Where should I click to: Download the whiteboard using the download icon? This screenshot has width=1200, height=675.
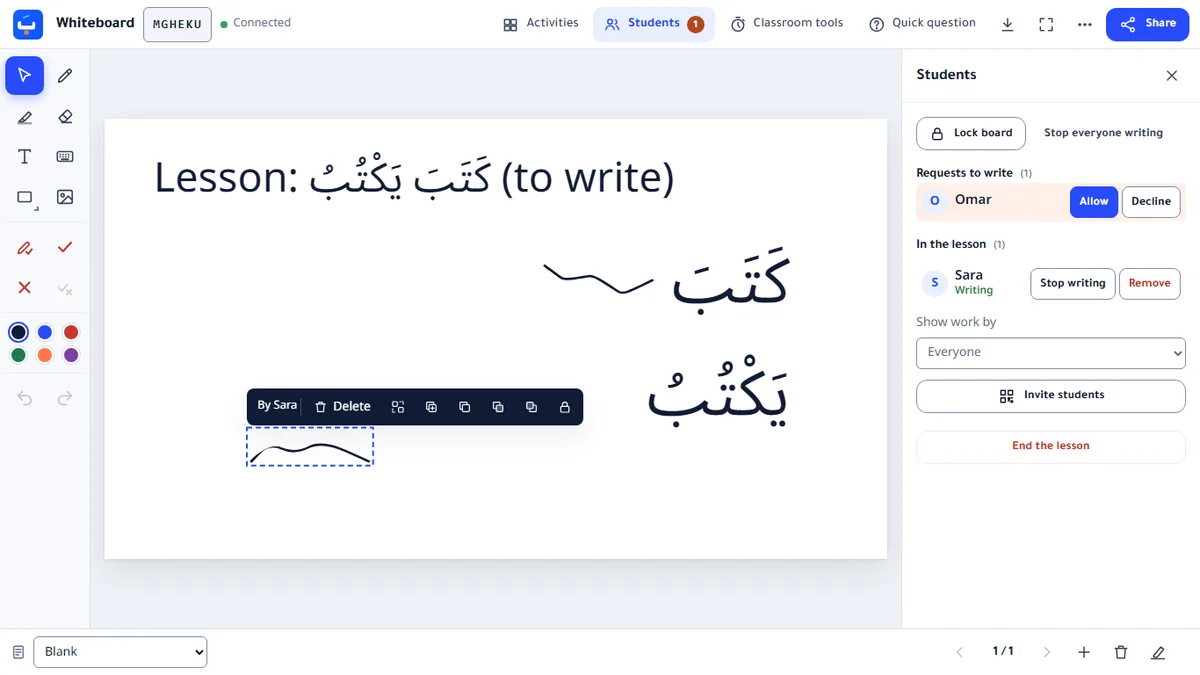click(x=1007, y=24)
